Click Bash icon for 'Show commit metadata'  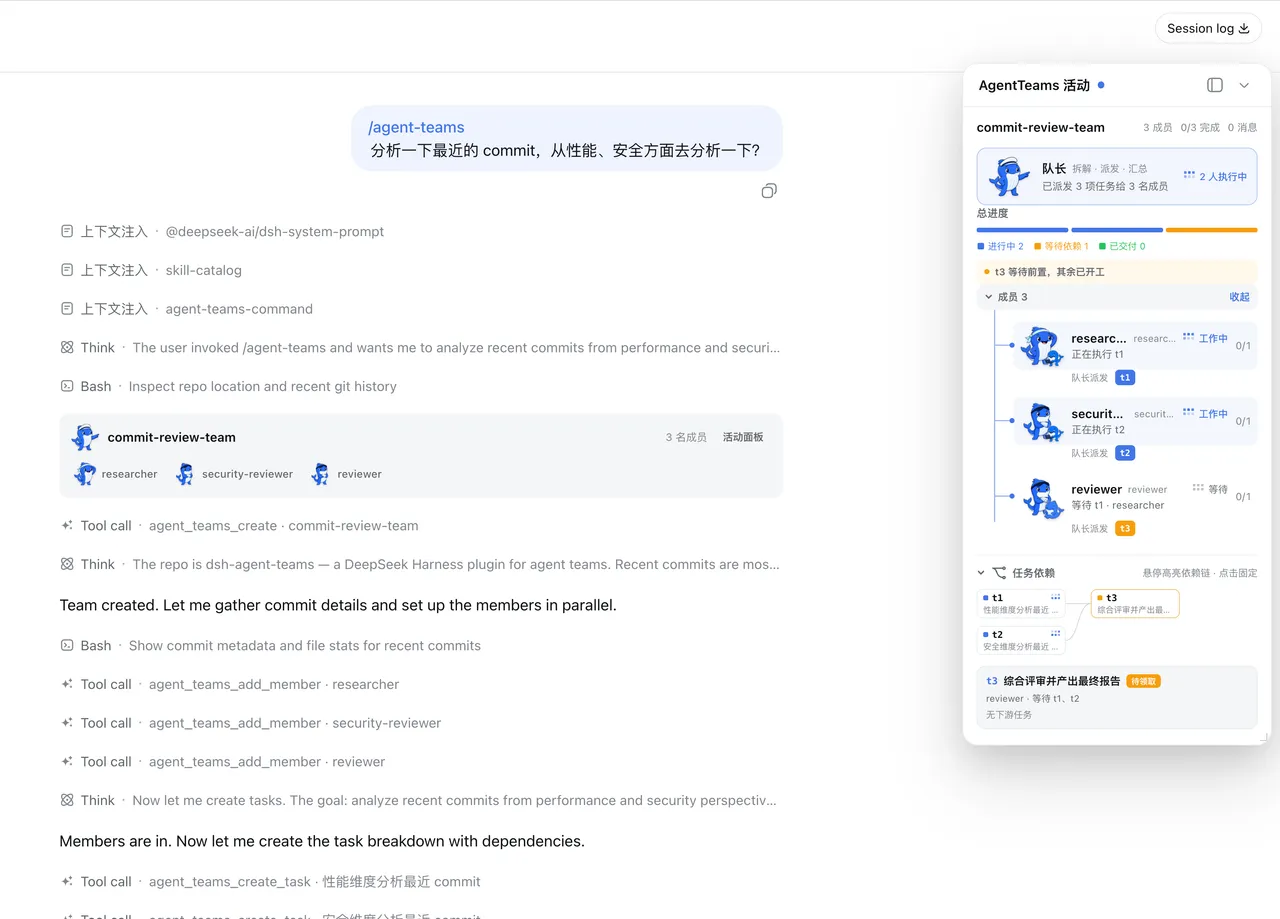point(67,645)
